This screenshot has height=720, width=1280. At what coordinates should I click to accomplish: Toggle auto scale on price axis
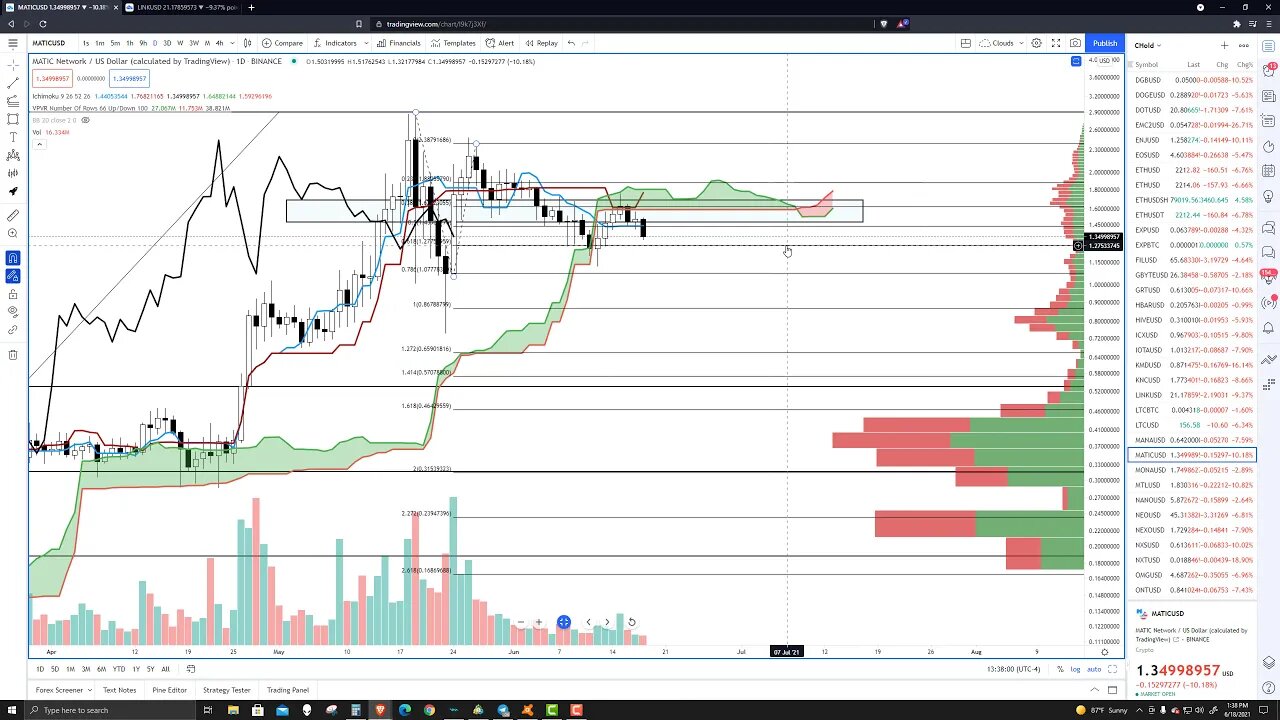tap(1094, 669)
